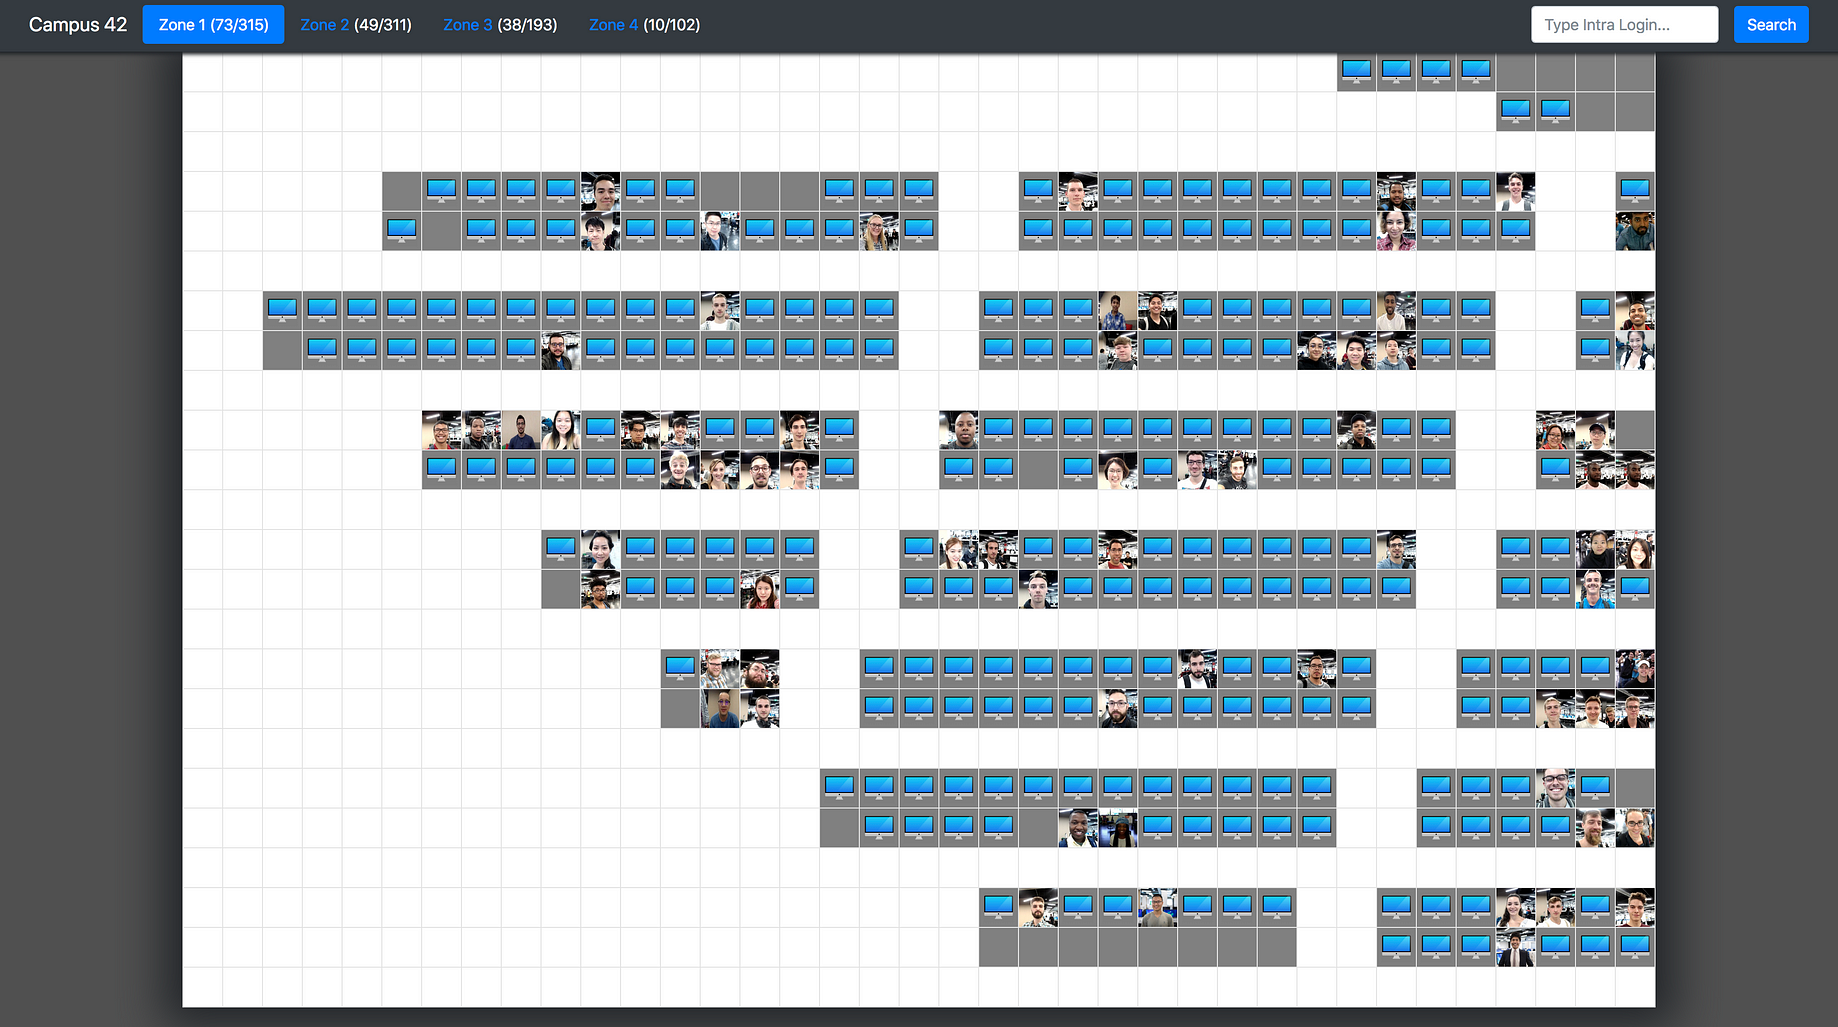Switch to the Zone 3 tab
The image size is (1838, 1027).
tap(500, 25)
